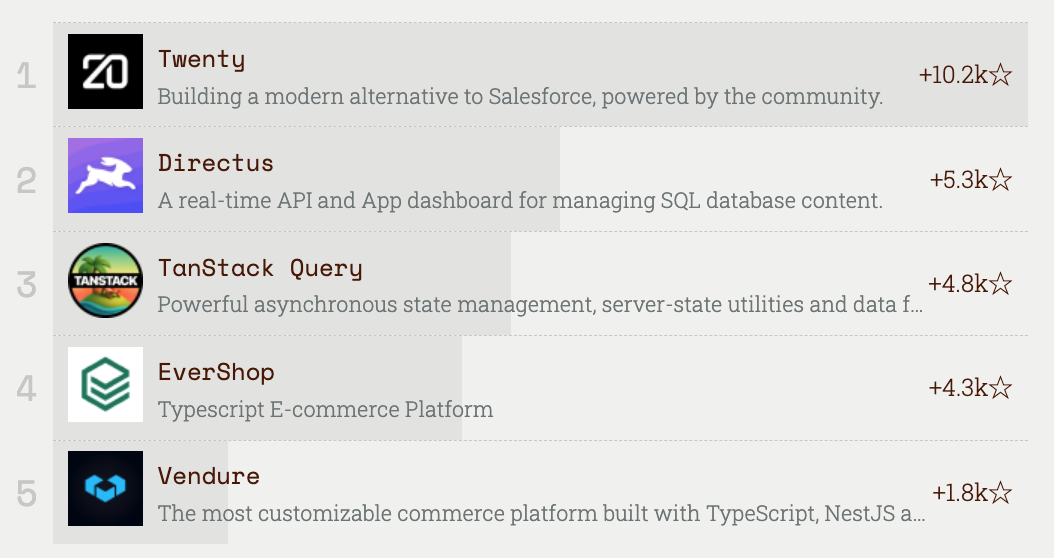1054x558 pixels.
Task: Open the TanStack Query title link
Action: pos(260,268)
